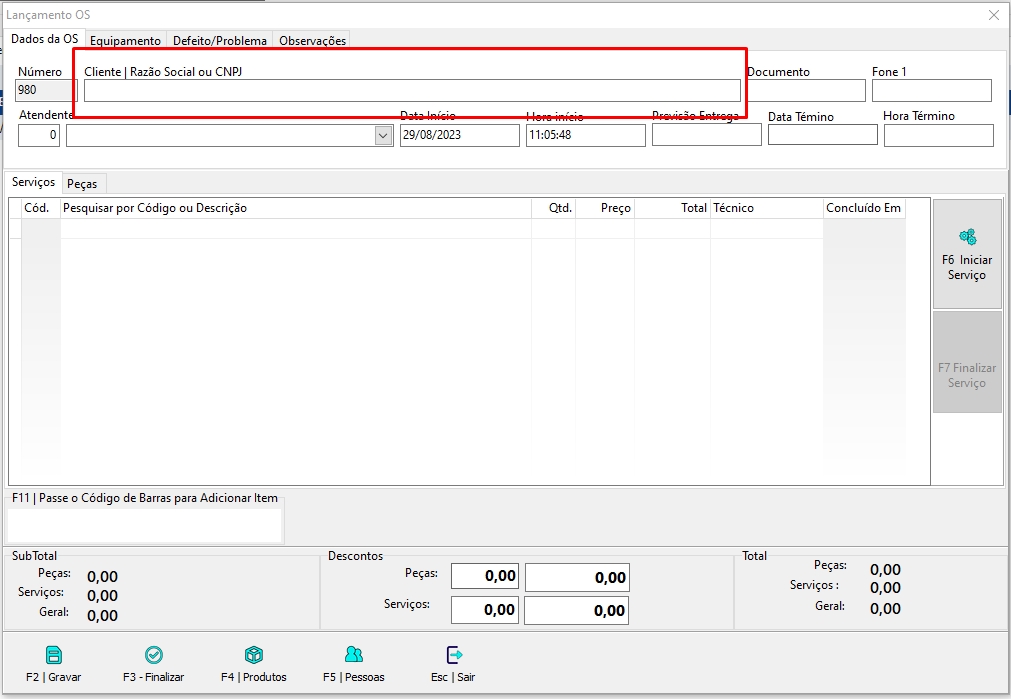Open F4 Produtos box icon
Viewport: 1011px width, 699px height.
pyautogui.click(x=254, y=655)
